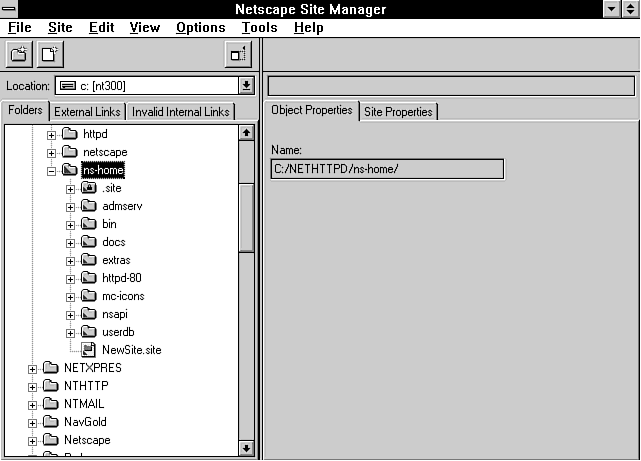The height and width of the screenshot is (461, 641).
Task: Click the .site locked folder icon
Action: click(87, 188)
